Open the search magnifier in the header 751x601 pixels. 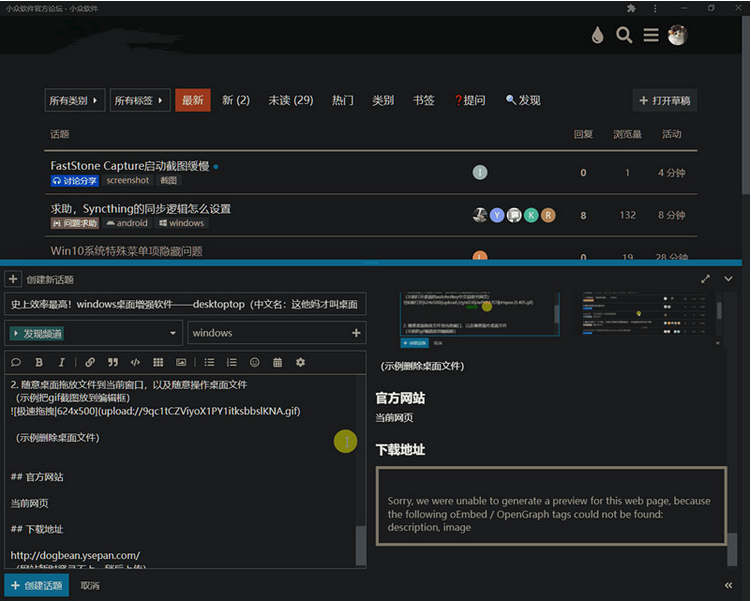pyautogui.click(x=624, y=35)
